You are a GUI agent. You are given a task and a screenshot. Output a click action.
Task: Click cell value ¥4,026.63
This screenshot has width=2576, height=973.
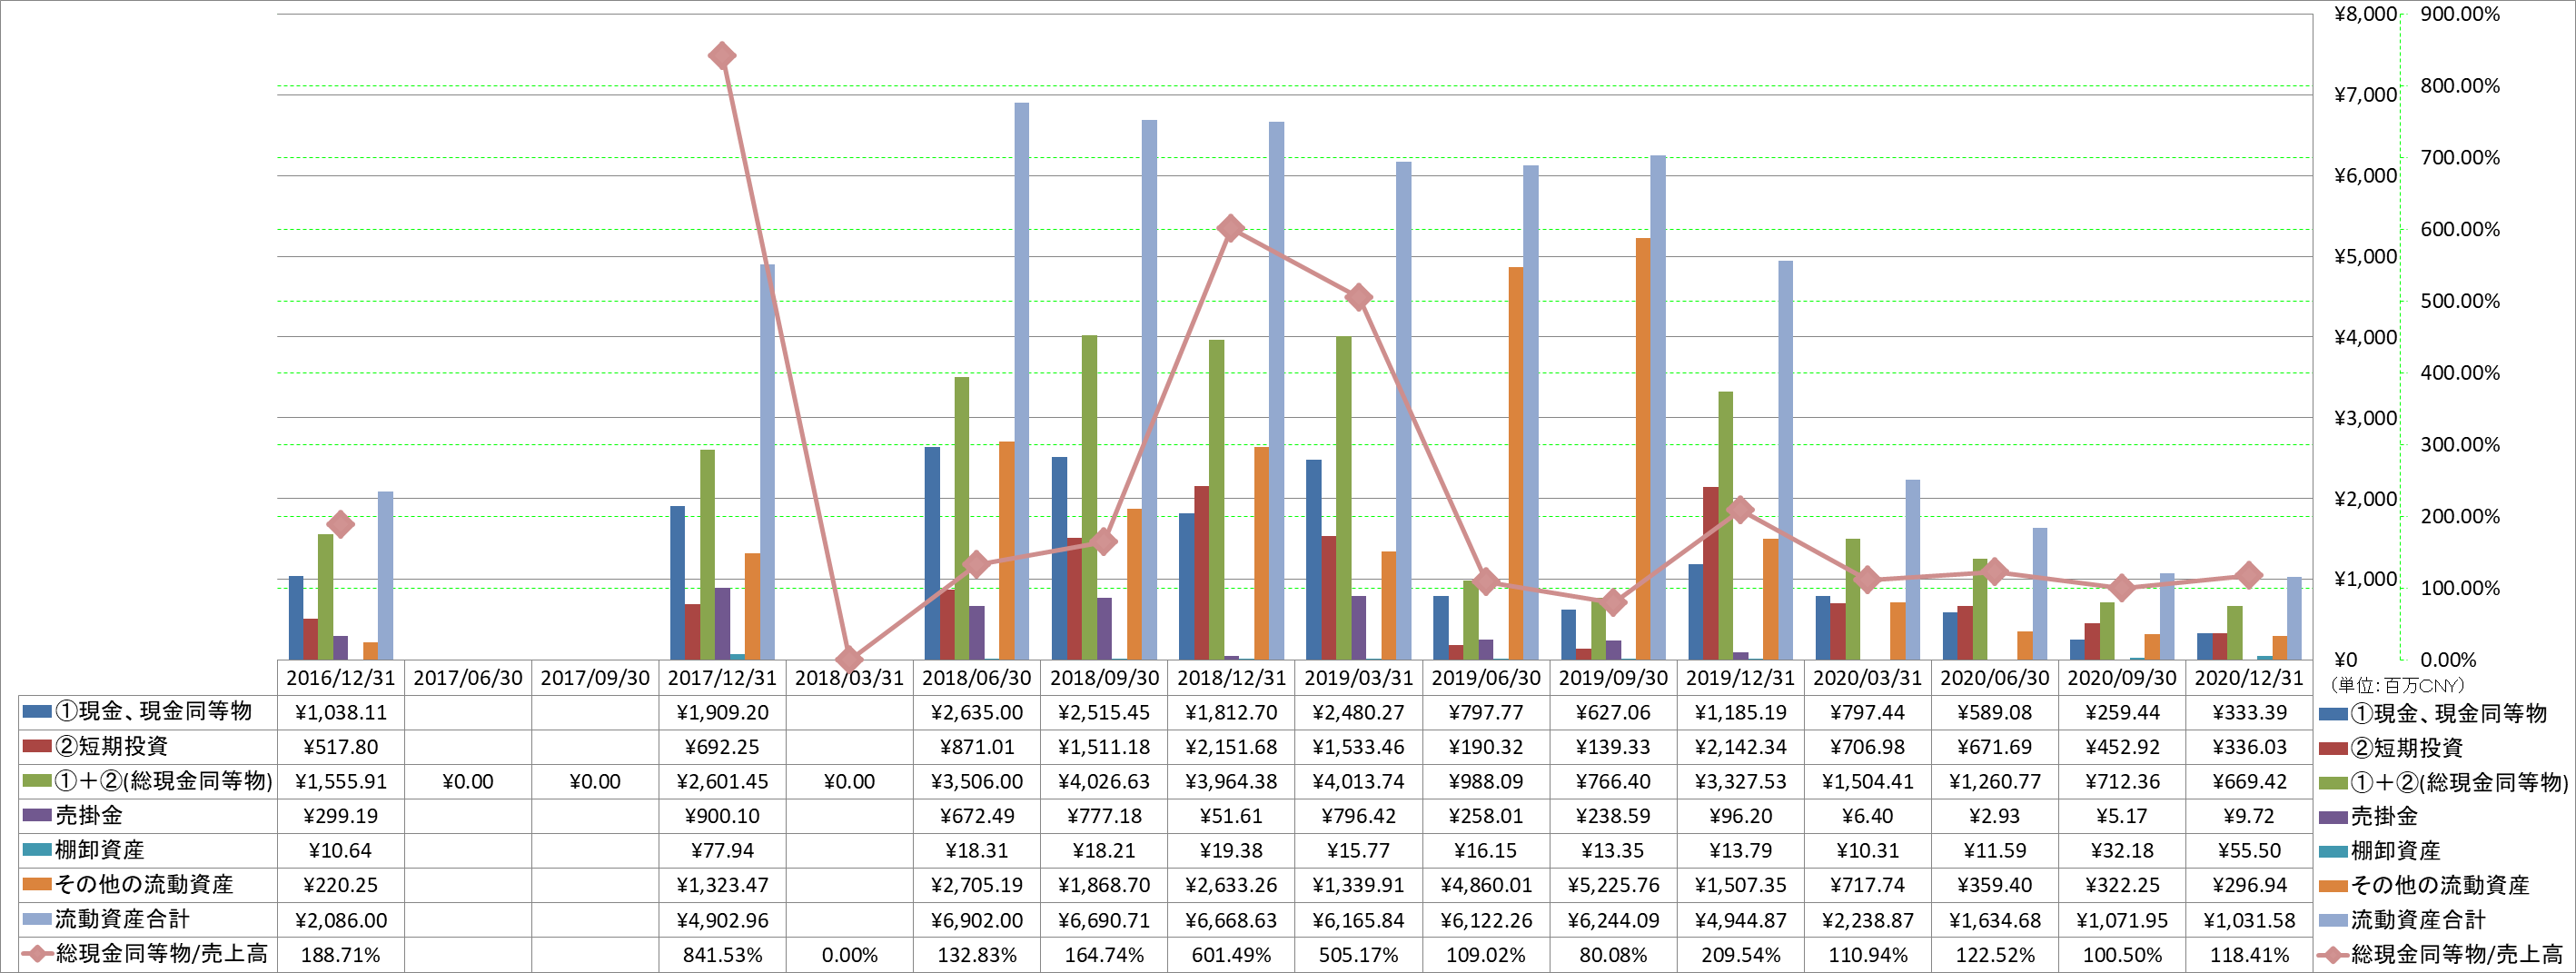coord(1104,782)
